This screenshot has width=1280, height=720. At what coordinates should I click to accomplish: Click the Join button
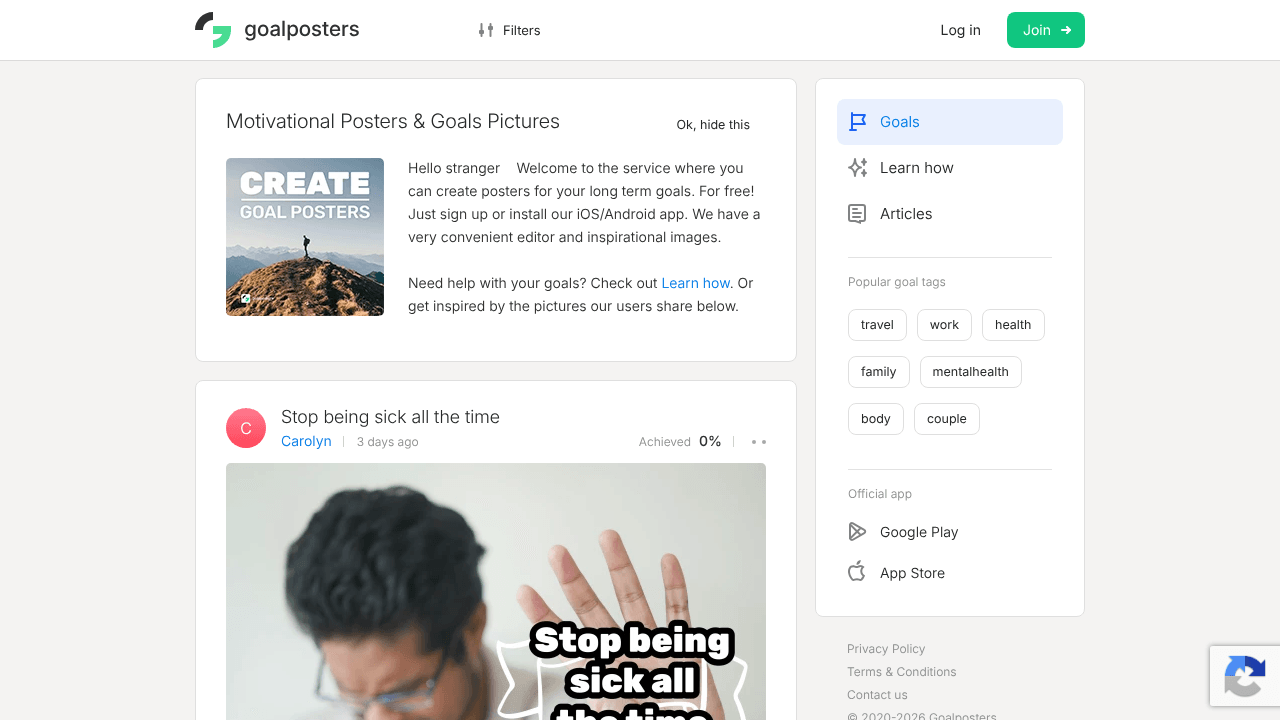(x=1046, y=30)
